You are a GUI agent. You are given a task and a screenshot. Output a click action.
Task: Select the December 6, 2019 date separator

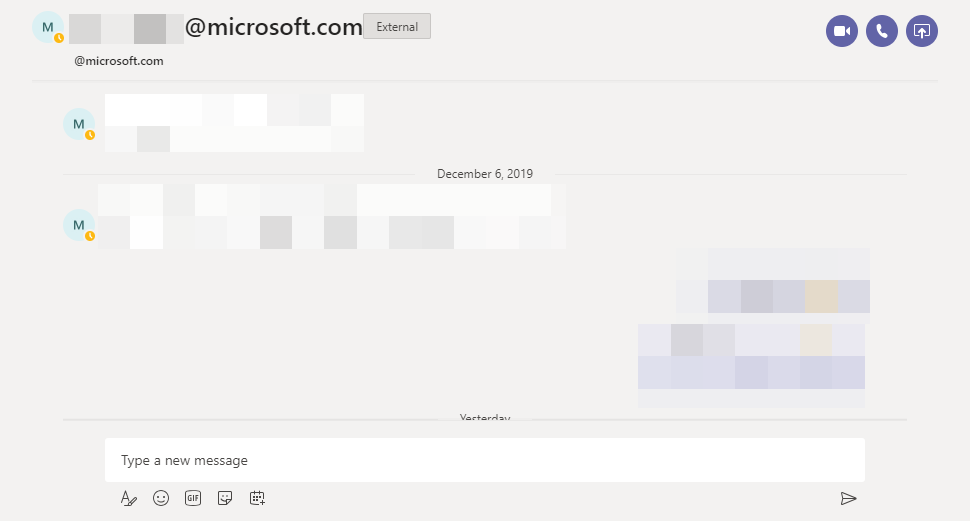pyautogui.click(x=484, y=174)
